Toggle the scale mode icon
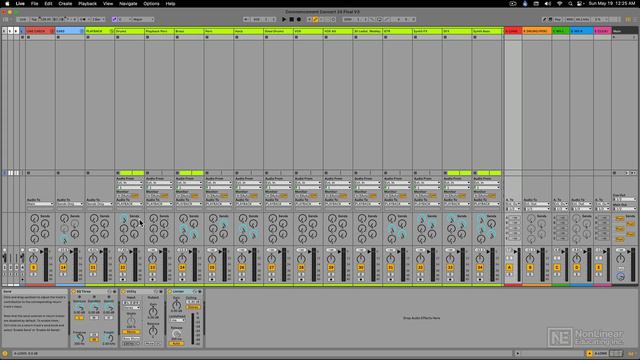This screenshot has width=640, height=360. point(114,19)
